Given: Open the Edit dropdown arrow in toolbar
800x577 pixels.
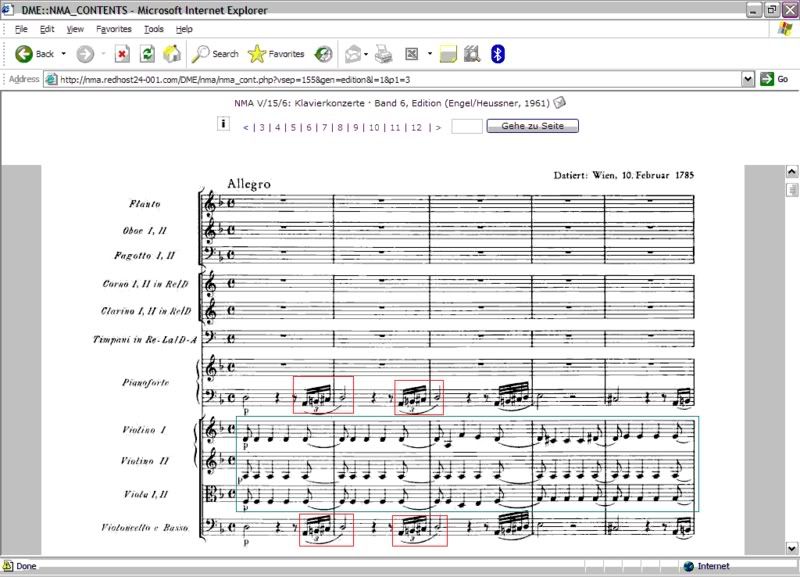Looking at the screenshot, I should [x=430, y=54].
